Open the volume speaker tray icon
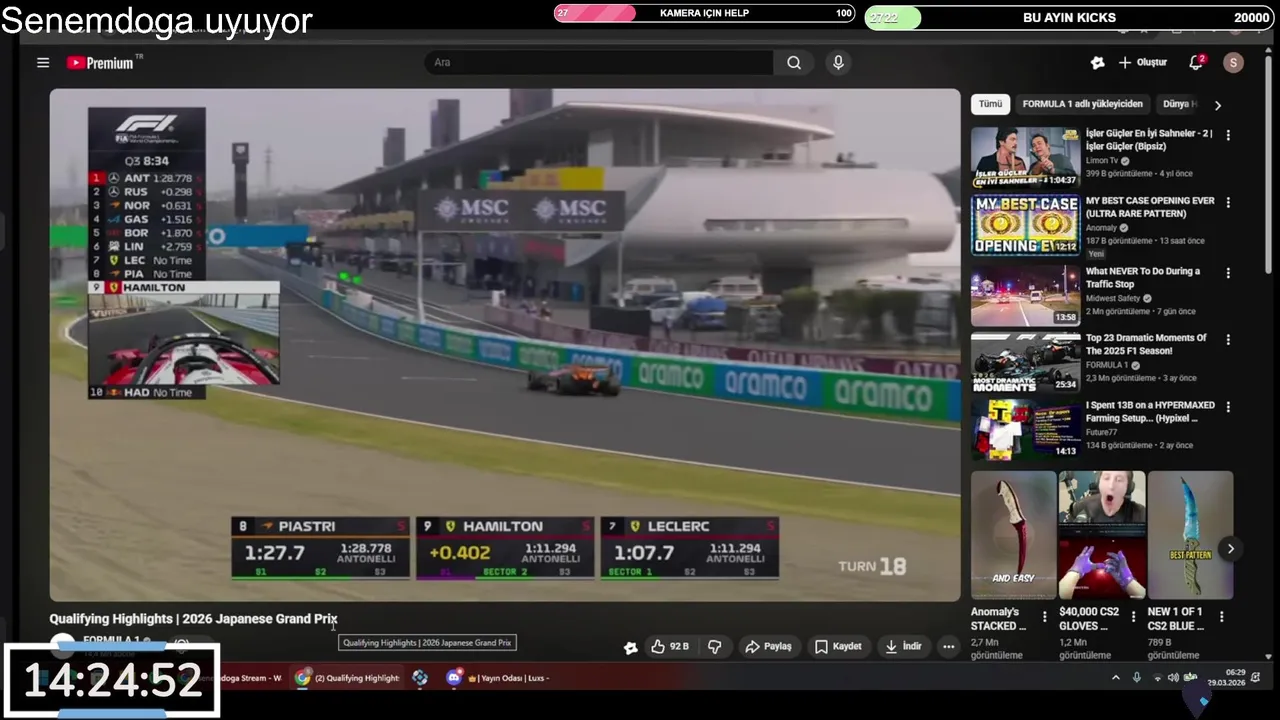The height and width of the screenshot is (720, 1280). 1173,678
